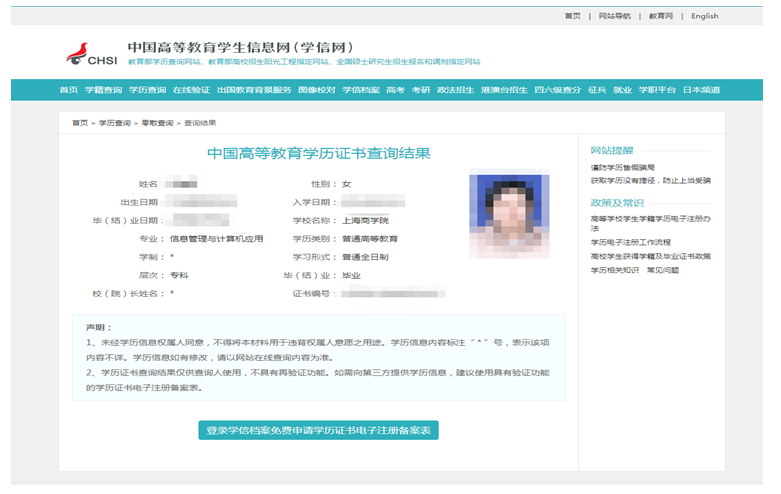Click the 普通全日制 study form value
781x494 pixels.
[365, 257]
